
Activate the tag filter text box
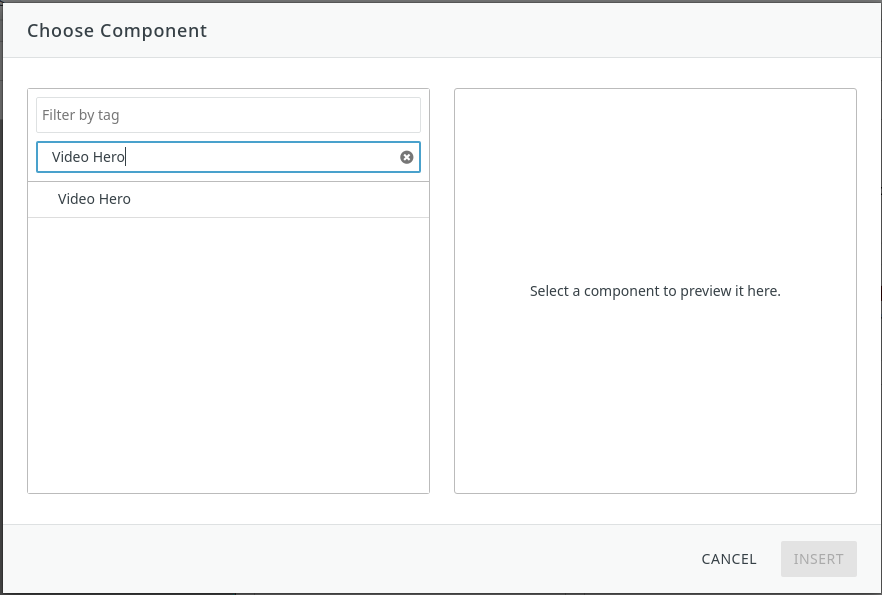point(228,115)
